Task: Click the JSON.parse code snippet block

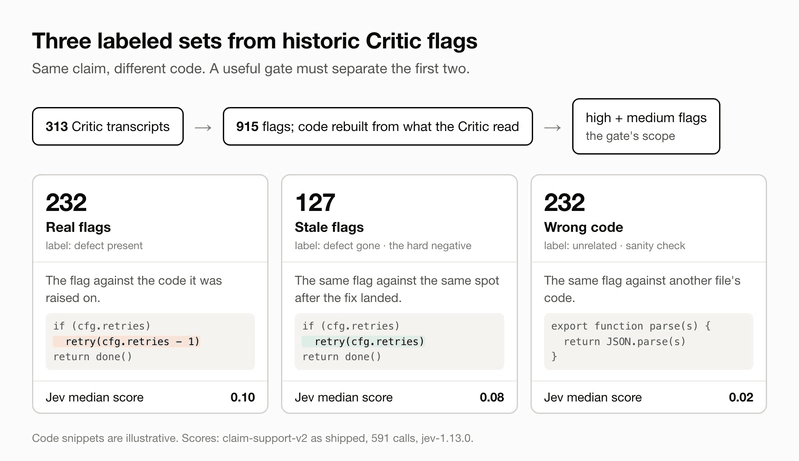Action: pos(648,341)
